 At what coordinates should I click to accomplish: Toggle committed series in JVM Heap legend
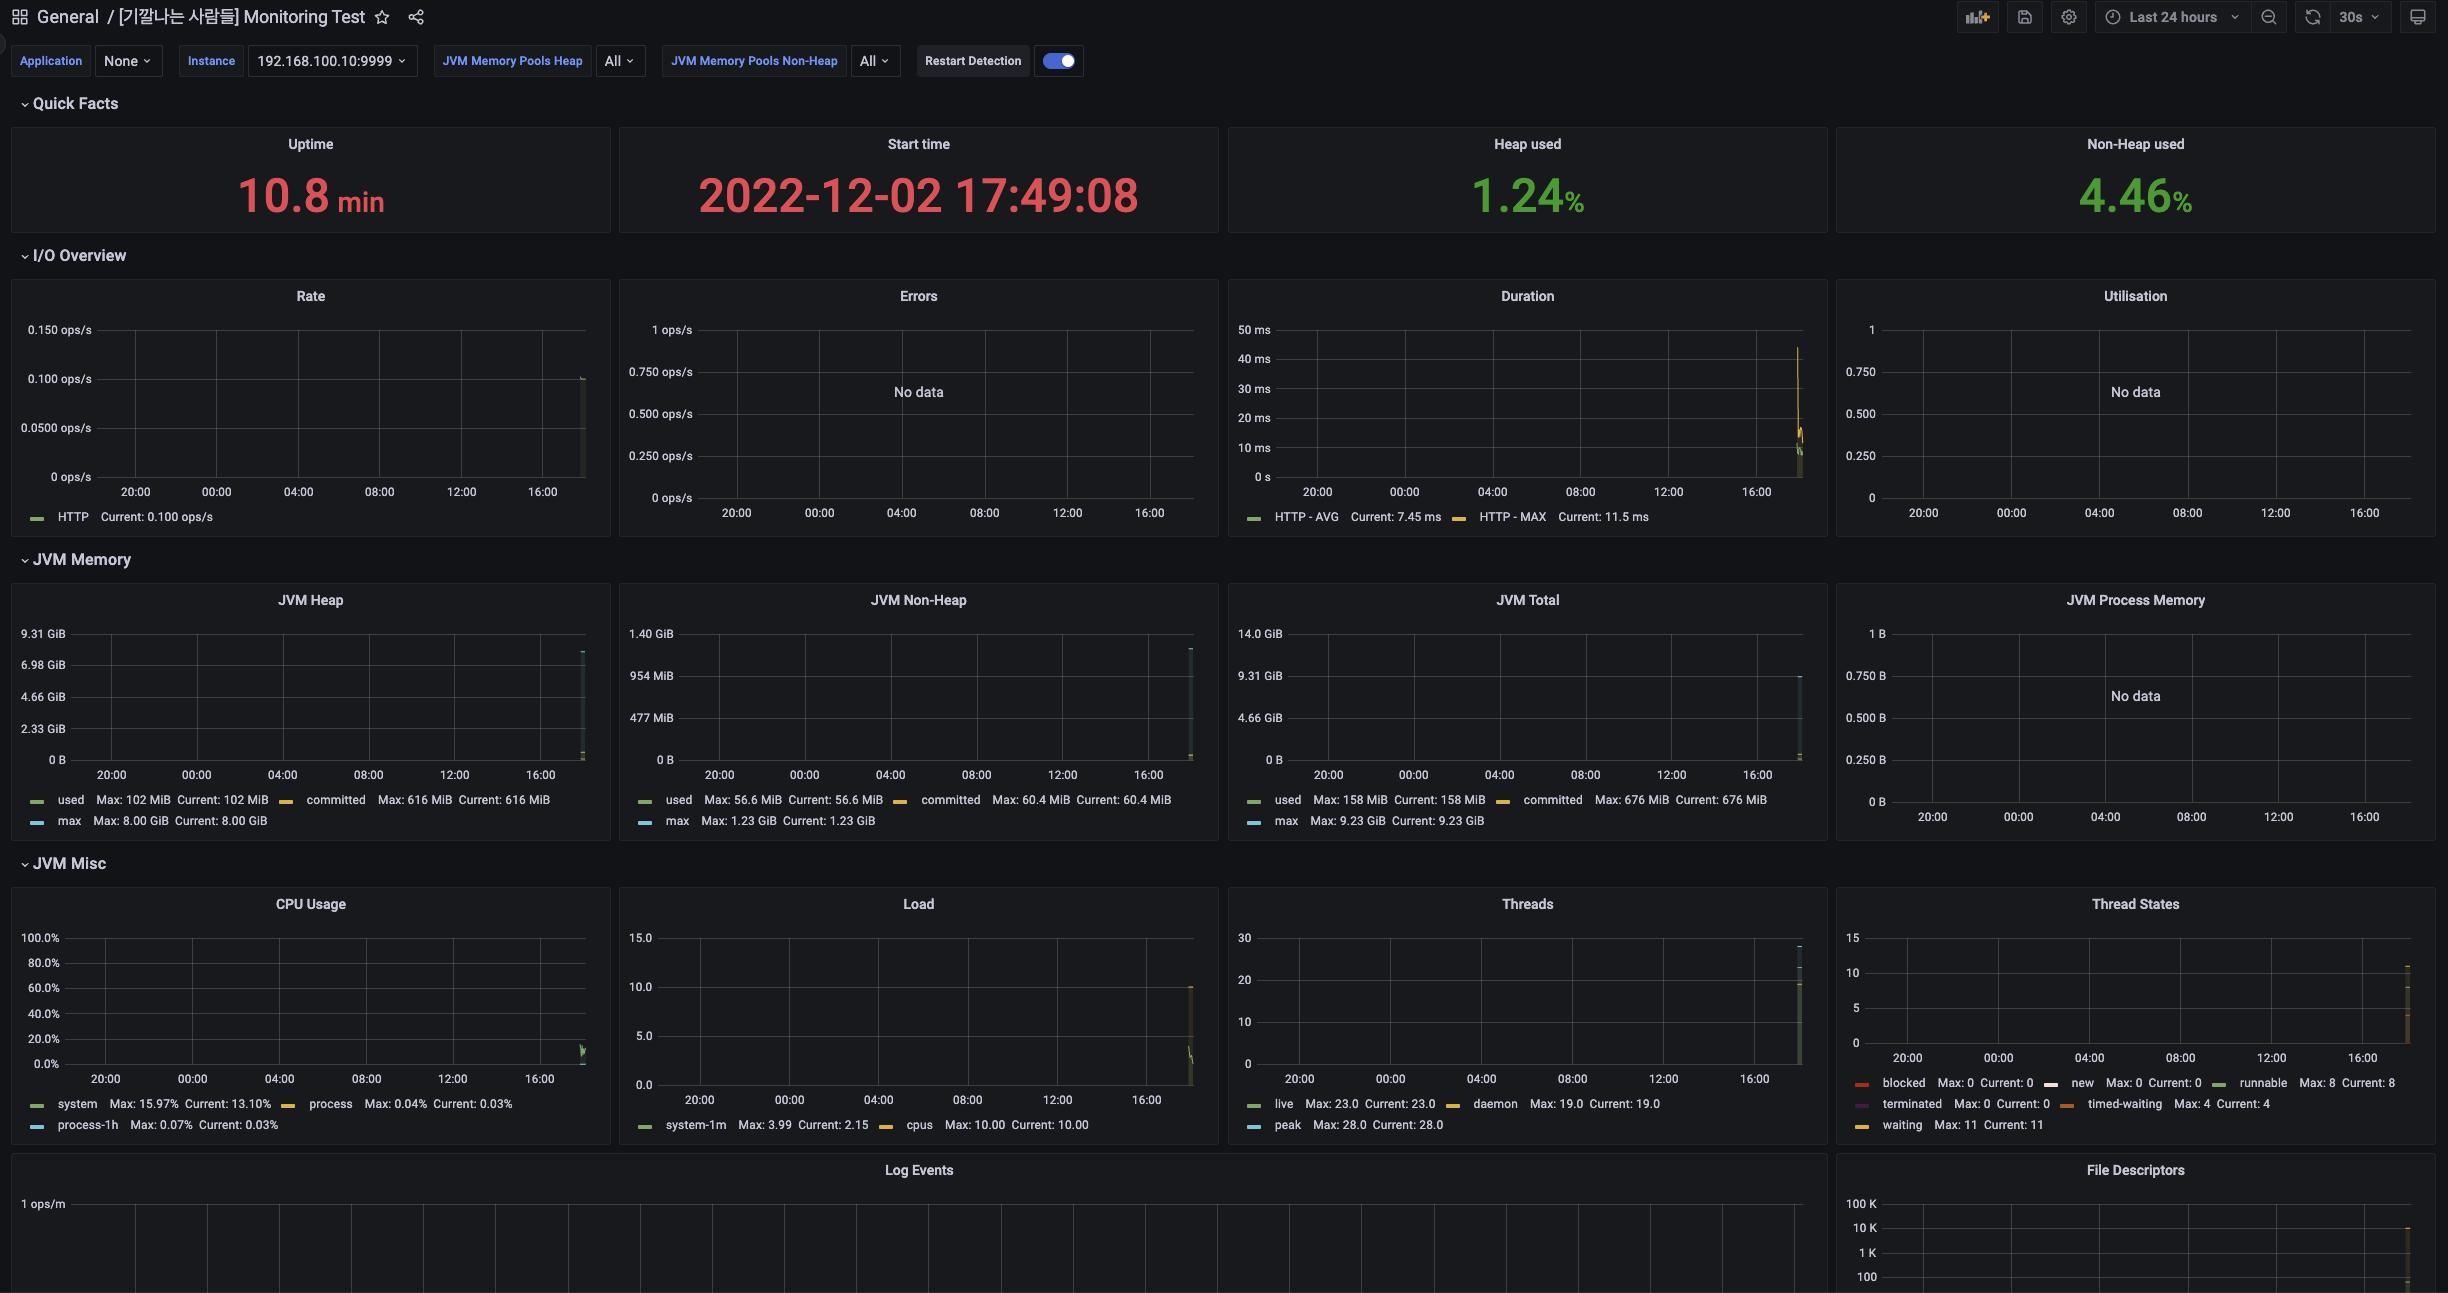tap(335, 800)
